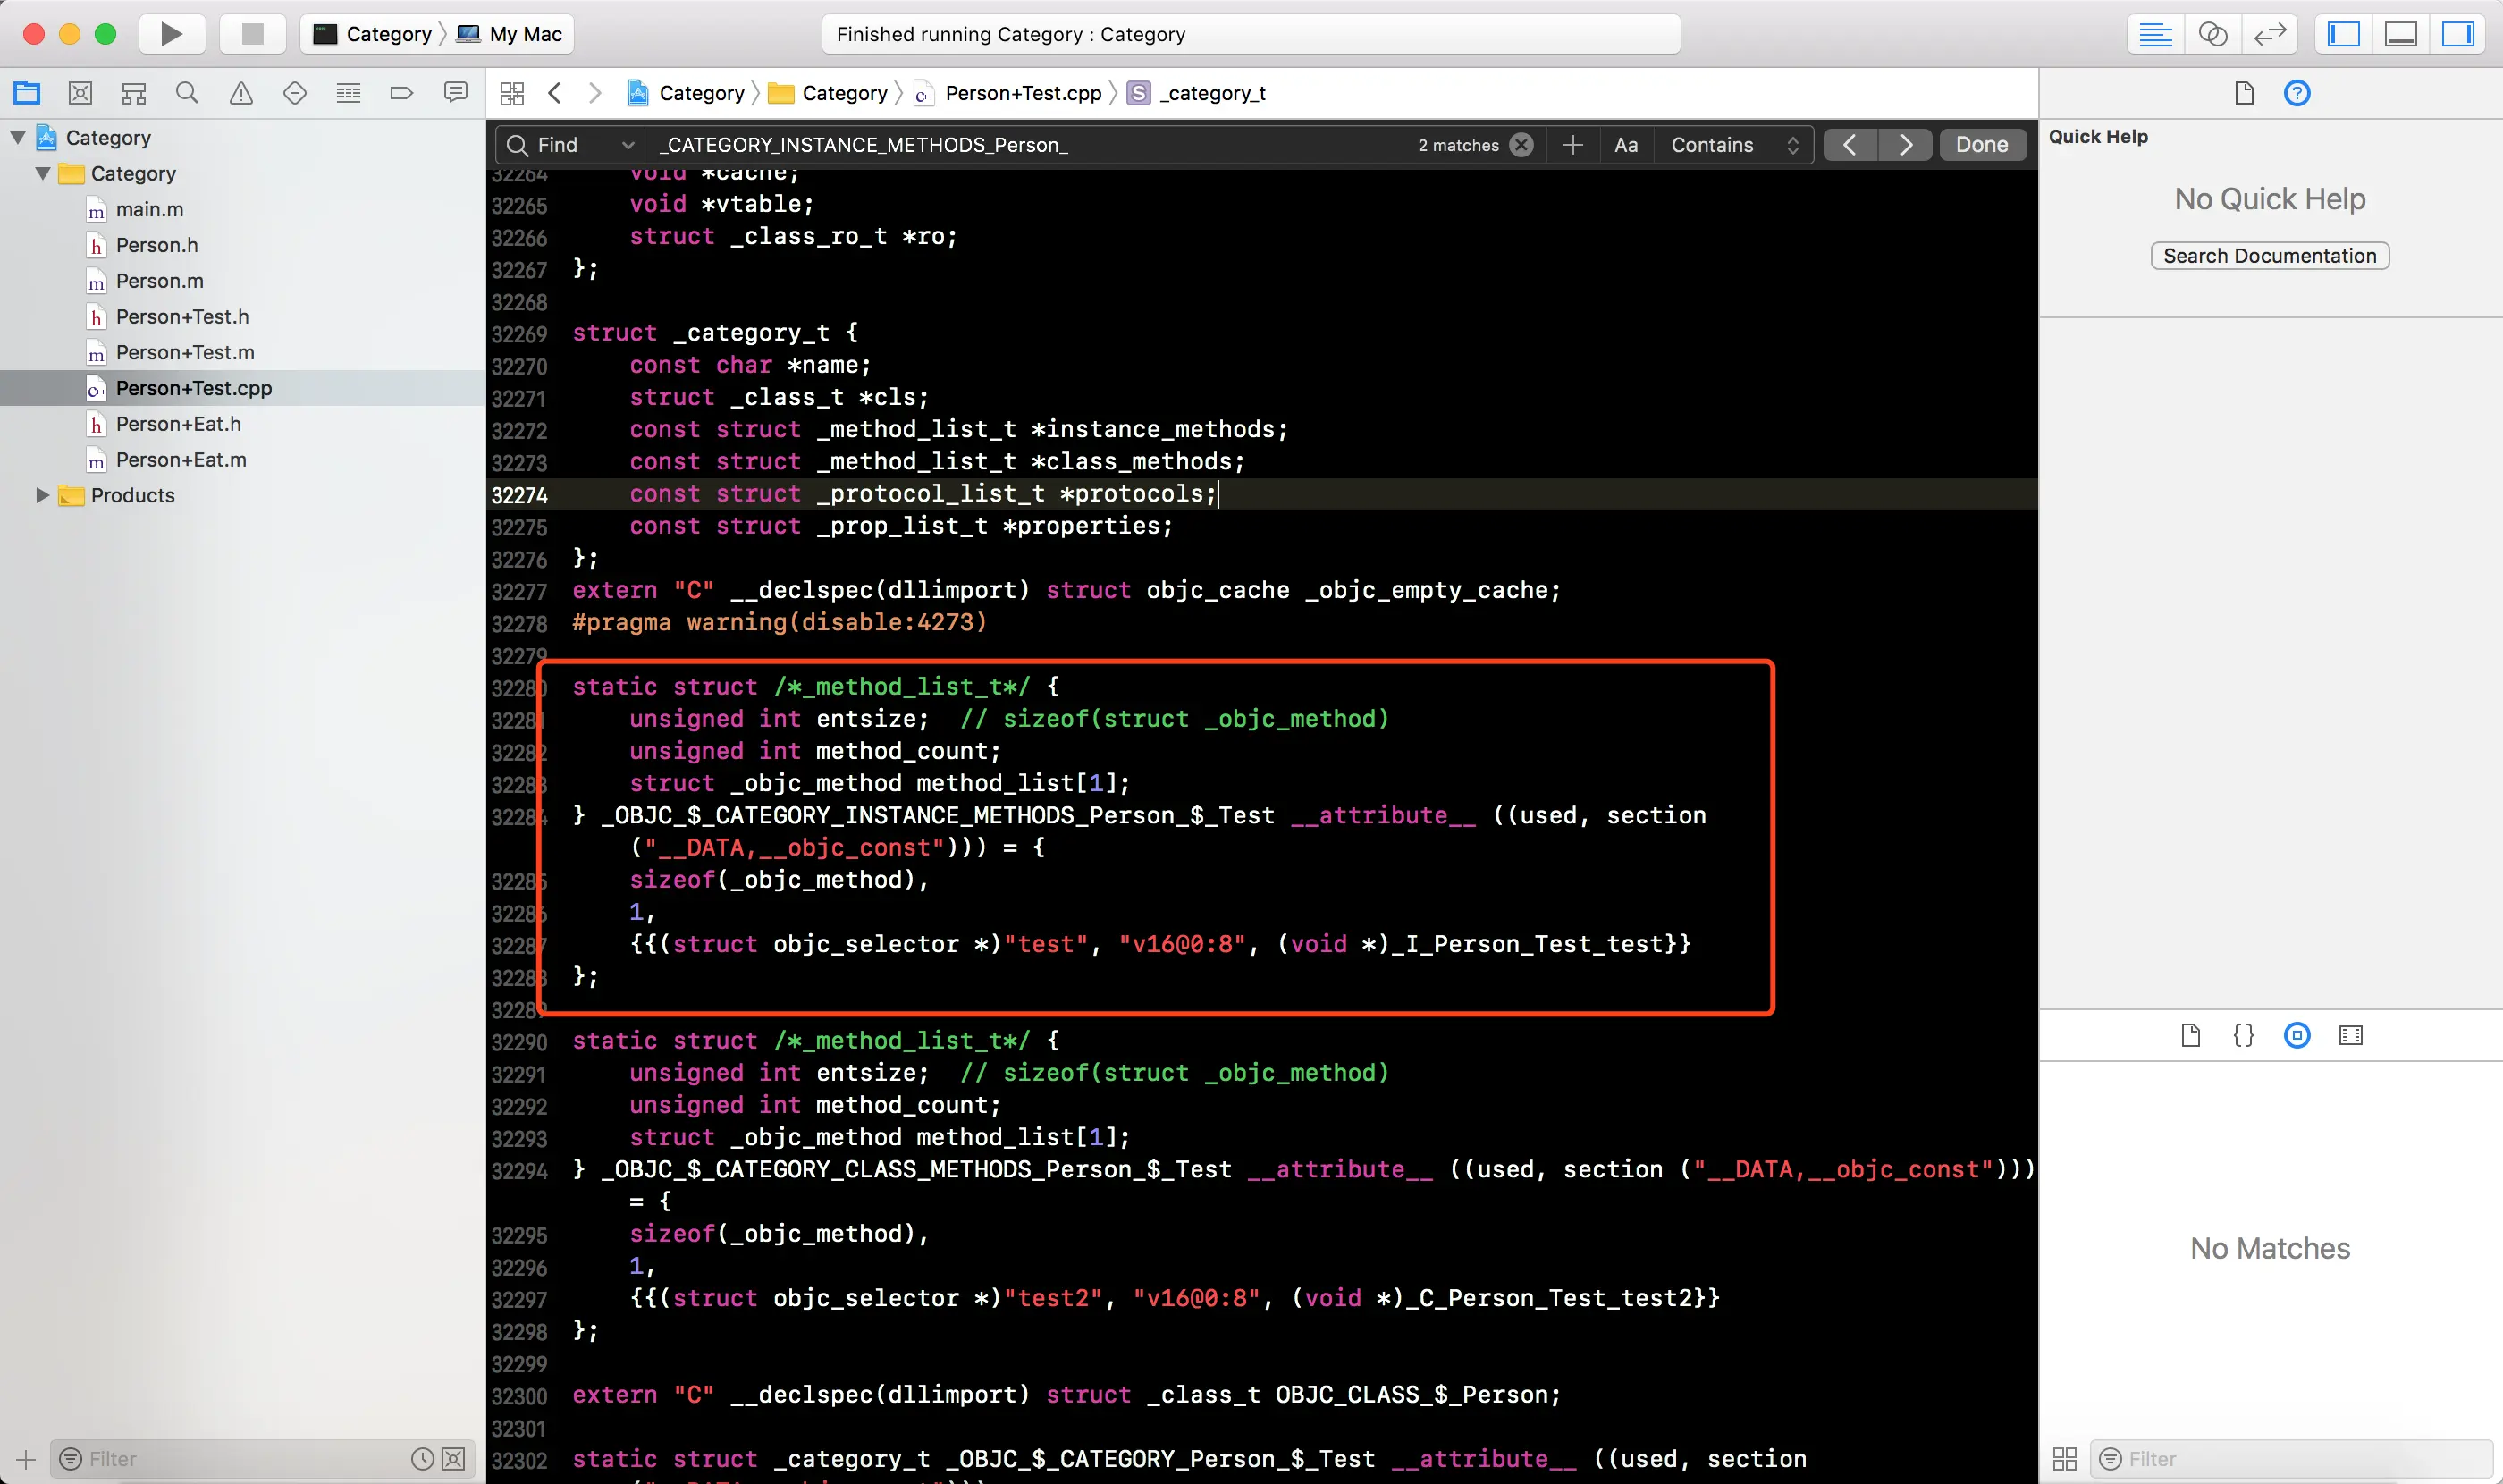Toggle the navigator panel visibility
2503x1484 pixels.
pos(2343,34)
